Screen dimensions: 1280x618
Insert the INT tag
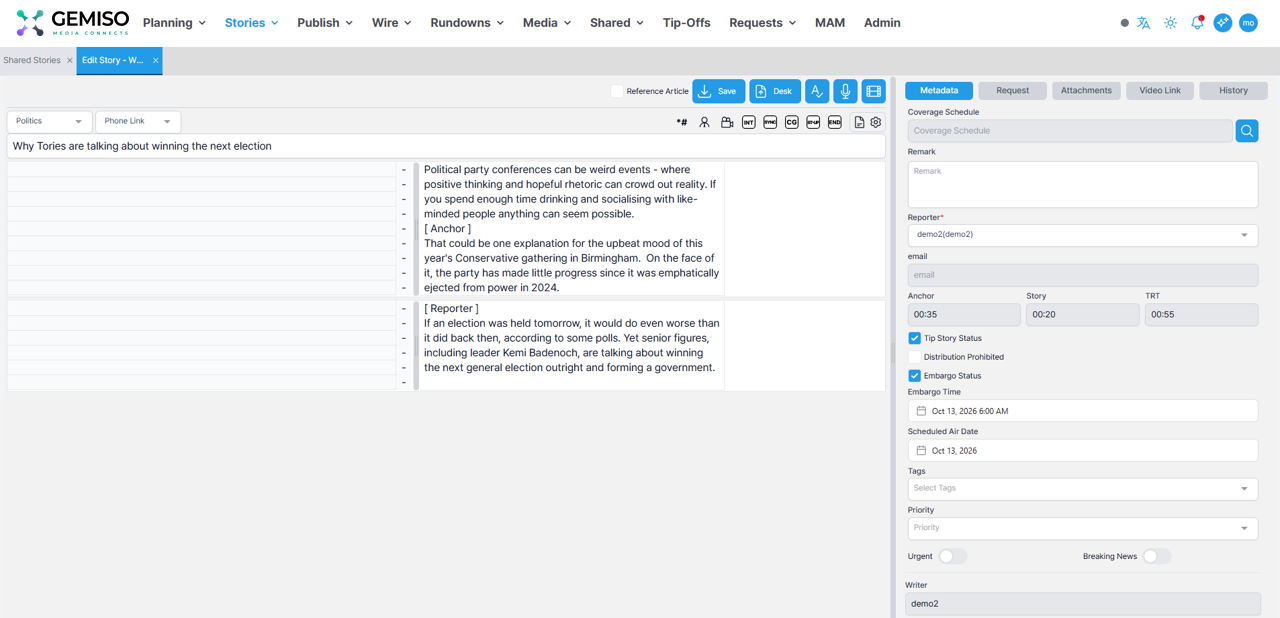(748, 122)
